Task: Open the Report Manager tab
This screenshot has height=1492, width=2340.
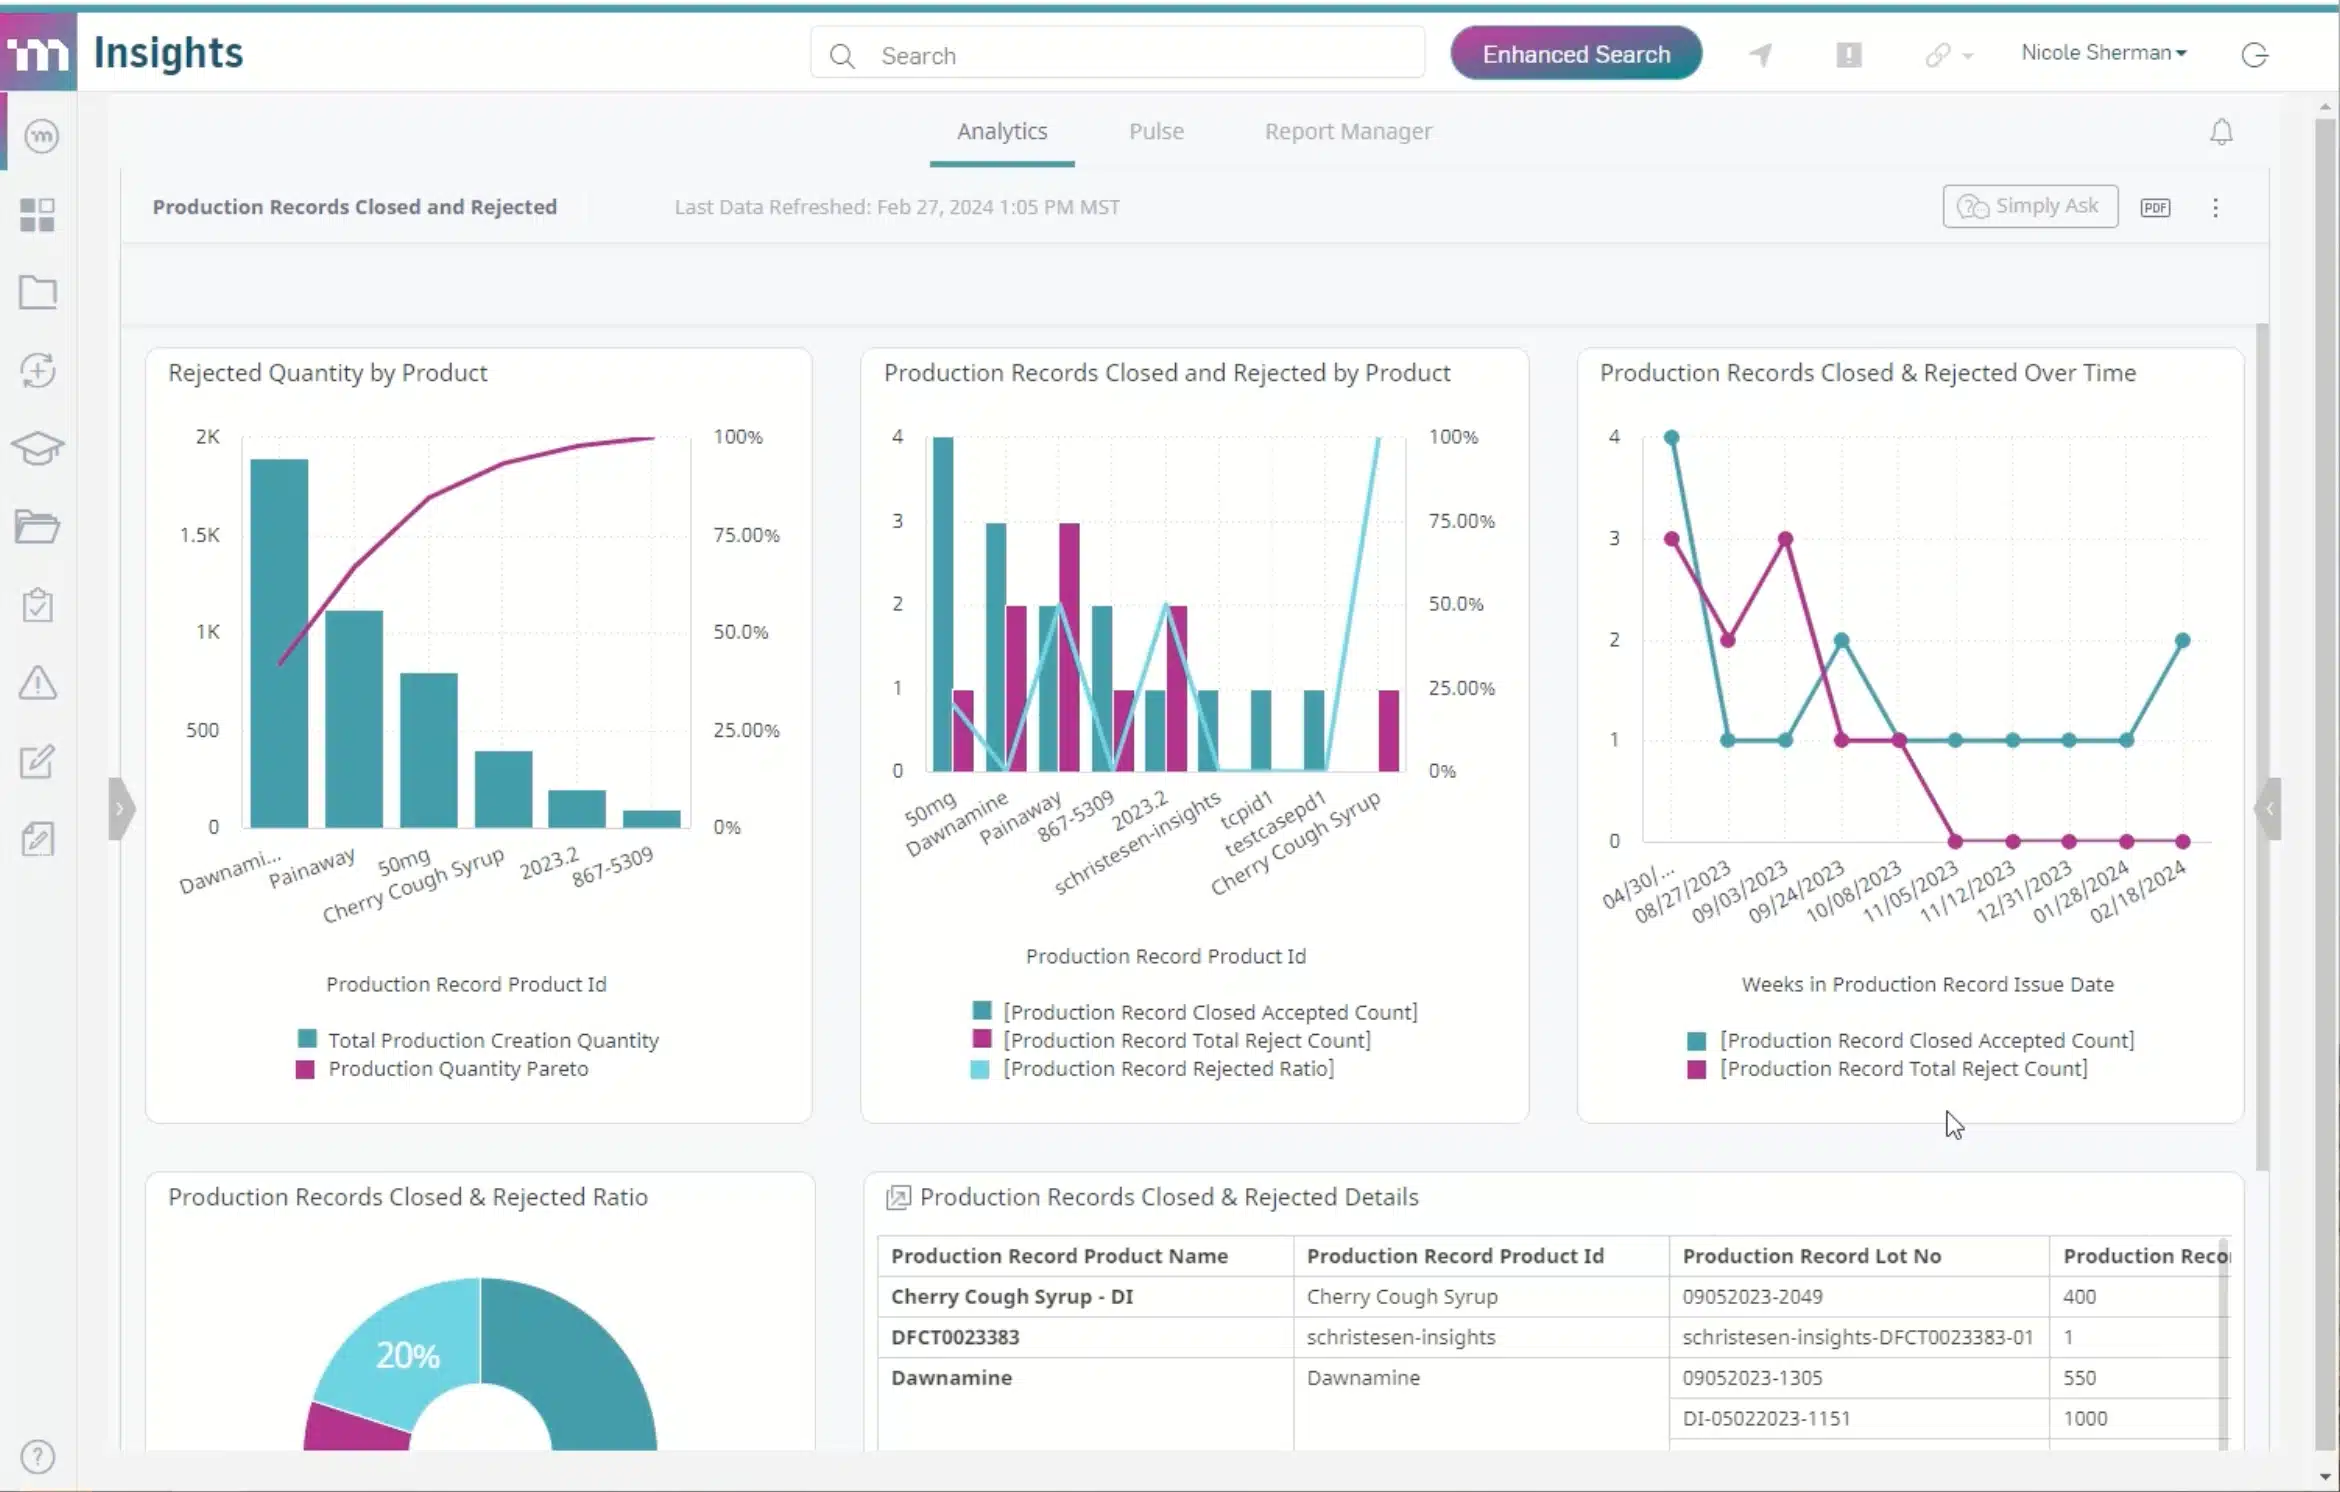Action: click(x=1349, y=130)
